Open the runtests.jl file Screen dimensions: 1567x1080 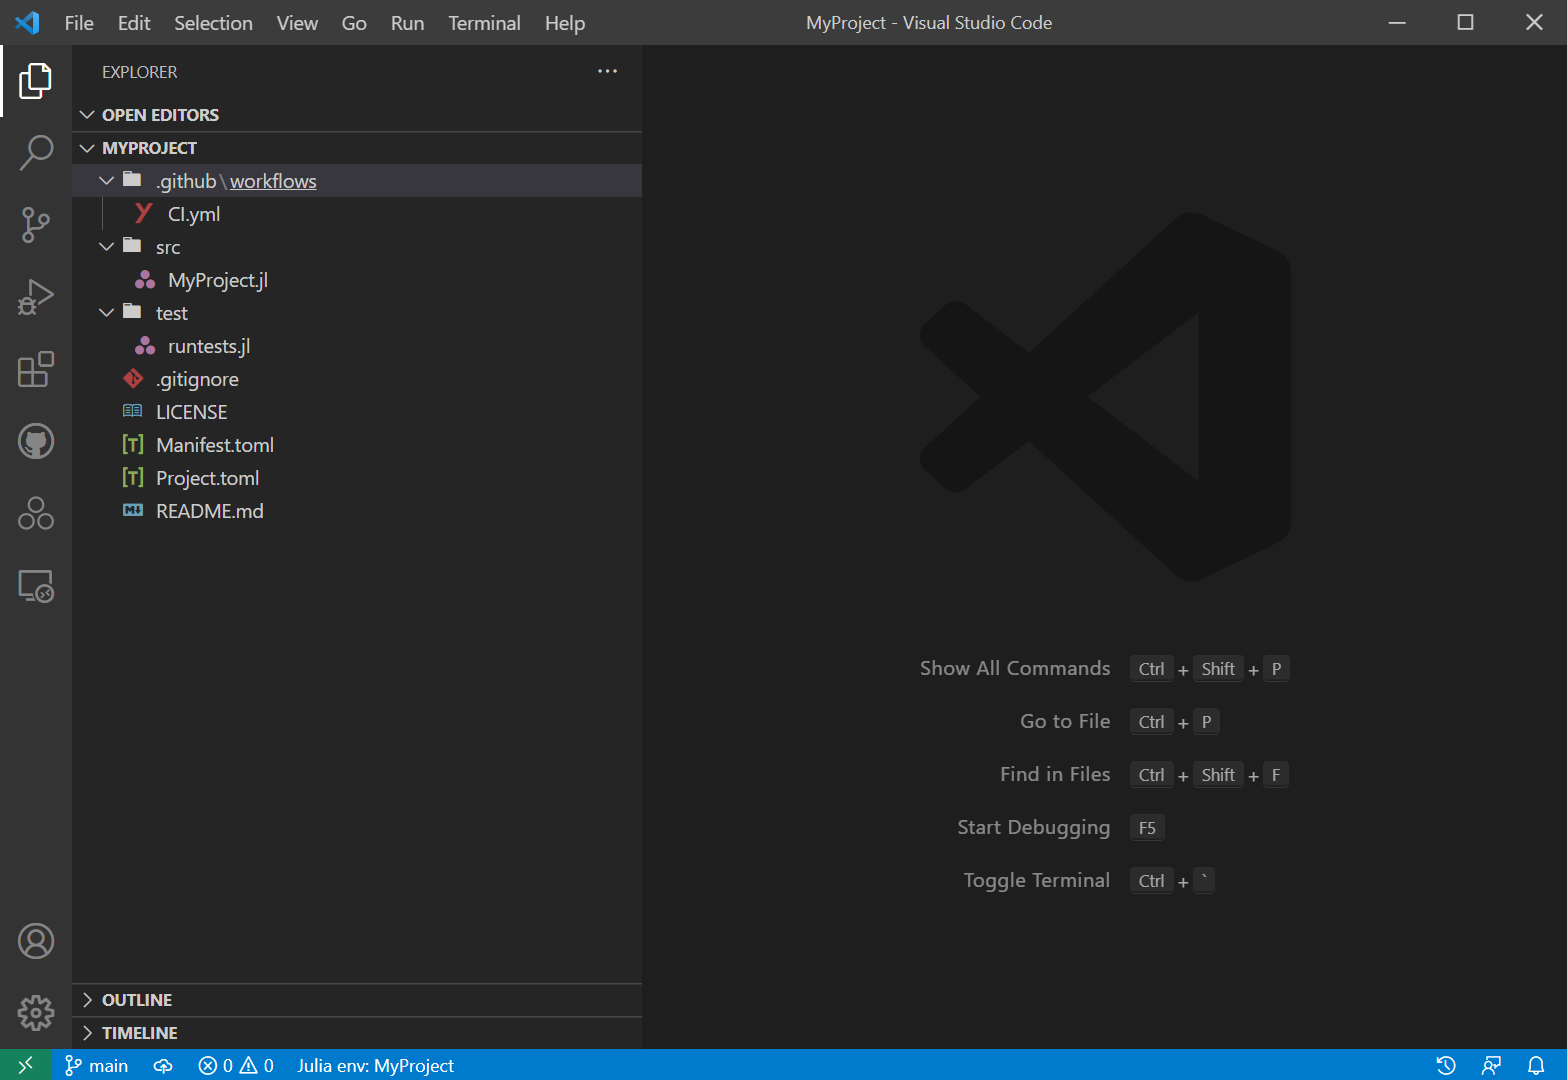point(209,346)
